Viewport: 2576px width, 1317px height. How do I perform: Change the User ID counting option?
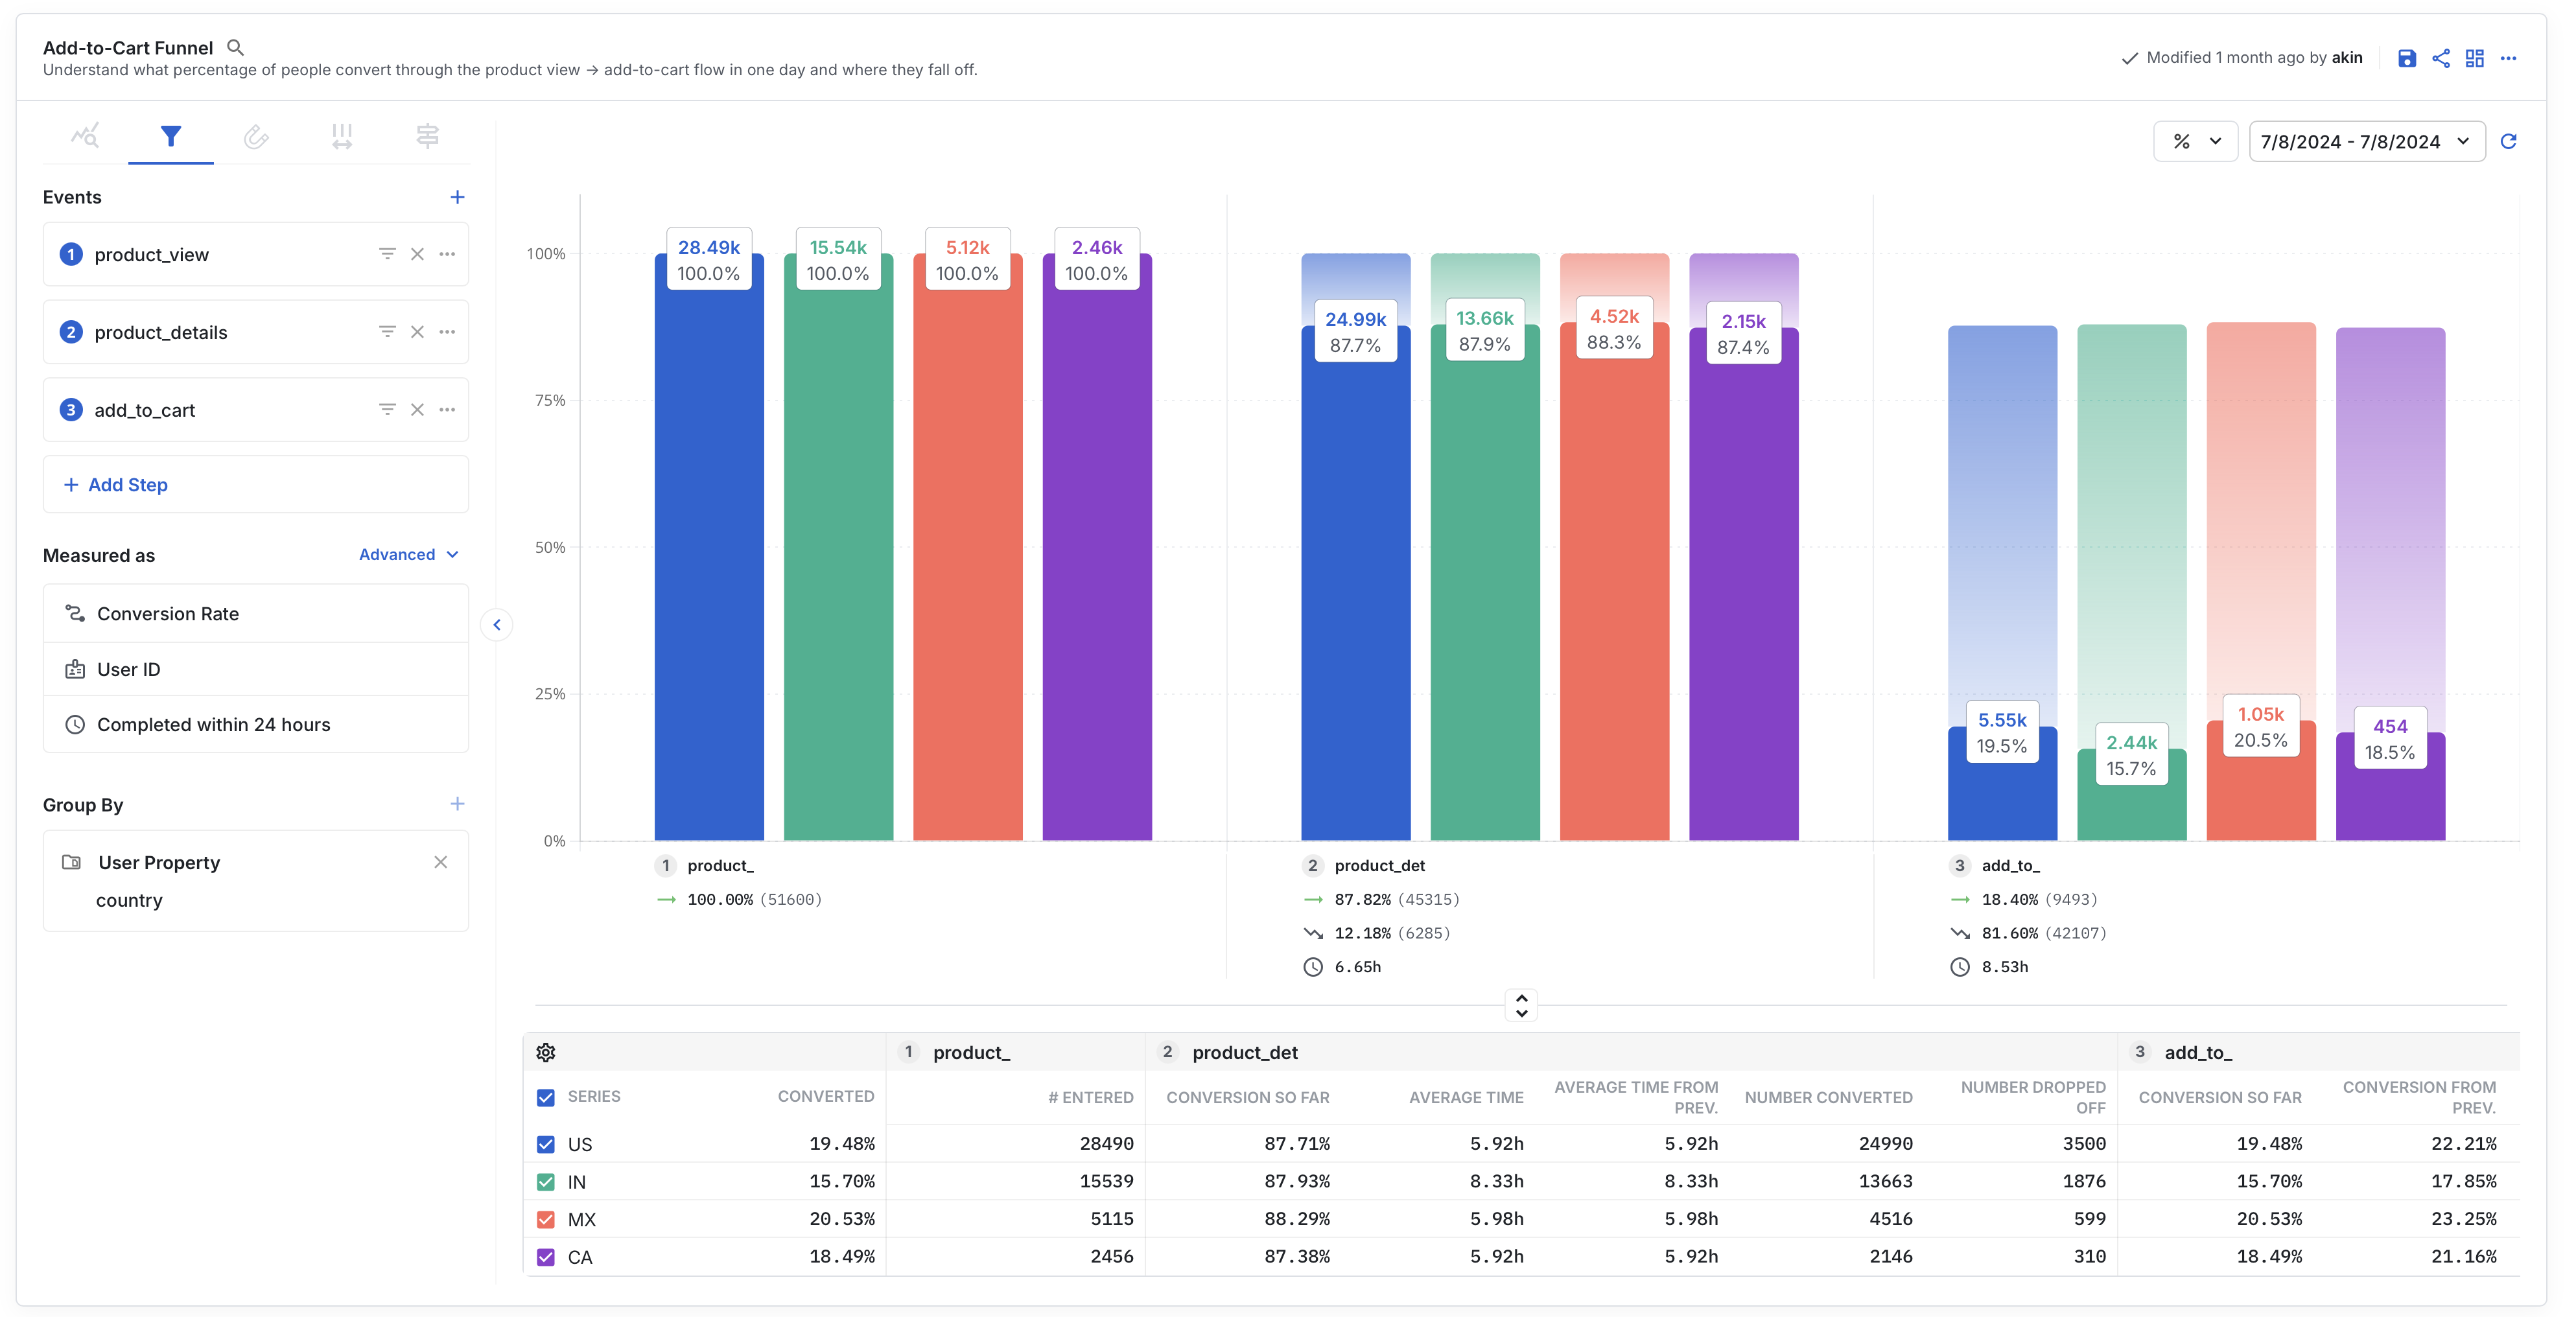(256, 670)
